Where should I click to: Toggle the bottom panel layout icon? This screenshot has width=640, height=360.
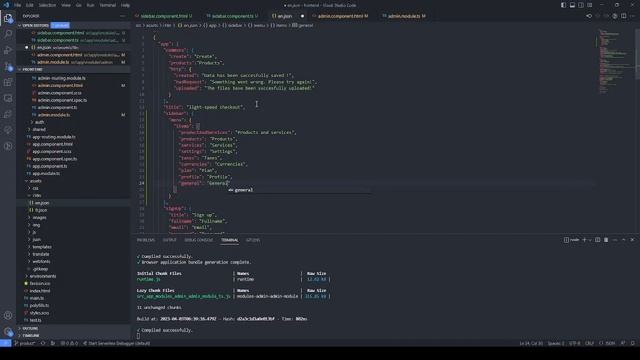pos(572,5)
